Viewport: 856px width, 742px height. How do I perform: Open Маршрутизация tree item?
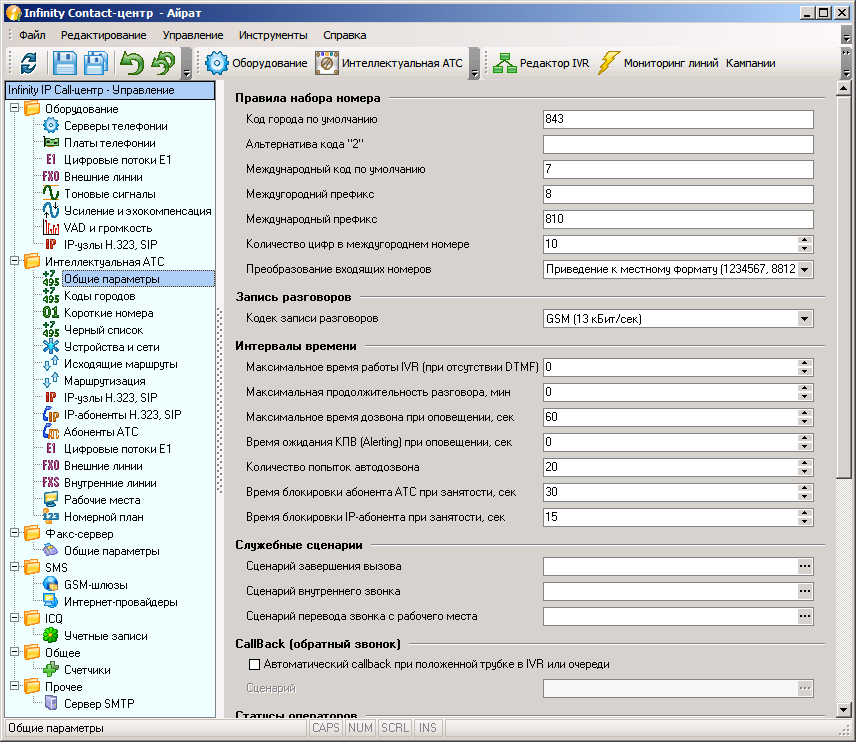click(104, 381)
